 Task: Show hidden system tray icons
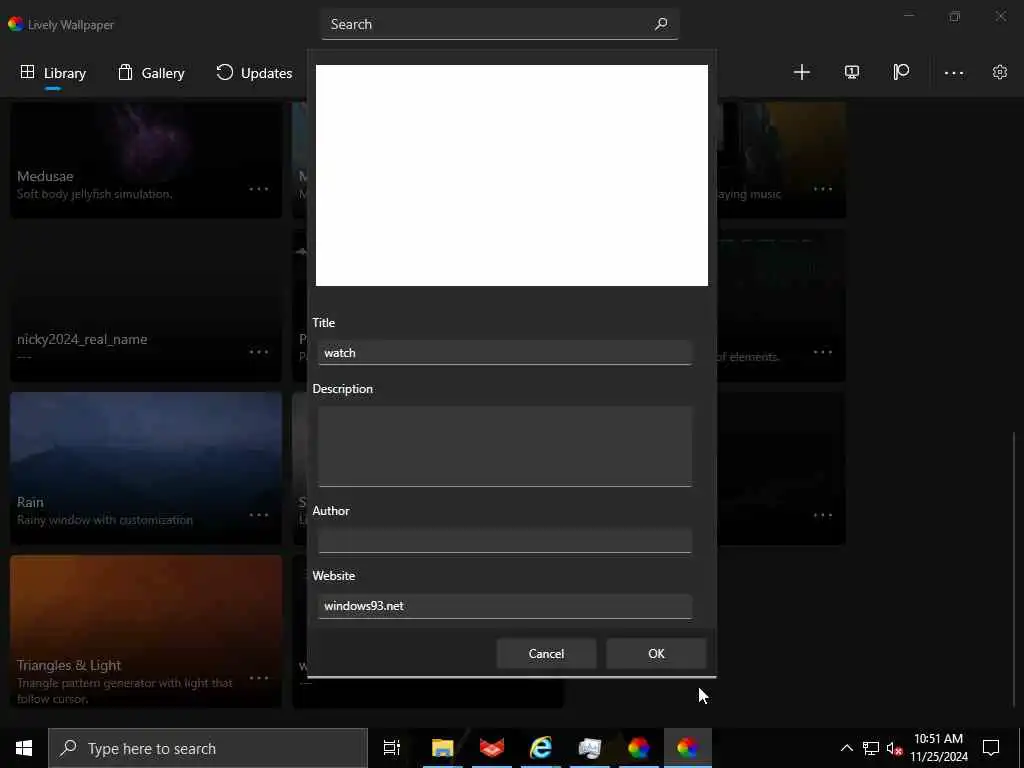point(846,748)
